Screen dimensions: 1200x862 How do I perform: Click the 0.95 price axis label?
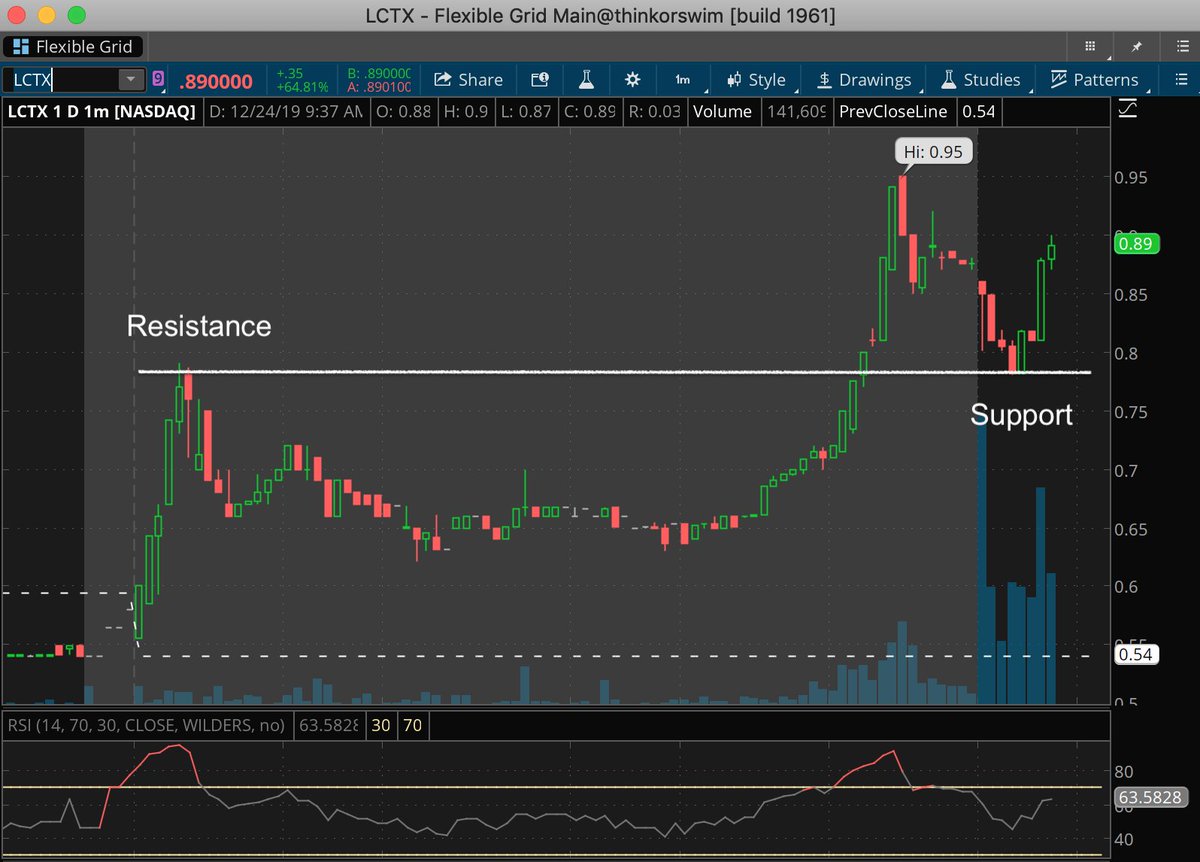pyautogui.click(x=1132, y=178)
